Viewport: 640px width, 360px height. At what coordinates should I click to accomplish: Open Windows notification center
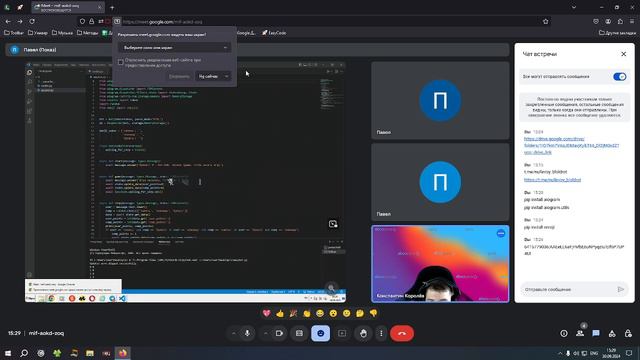coord(629,353)
